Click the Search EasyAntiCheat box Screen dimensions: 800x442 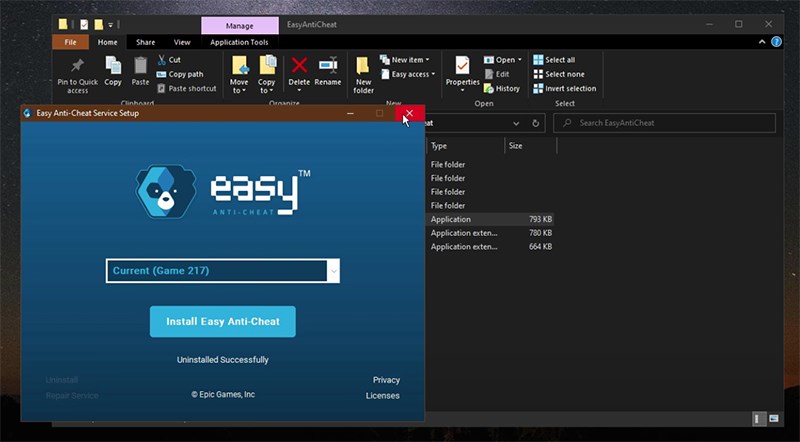[664, 123]
